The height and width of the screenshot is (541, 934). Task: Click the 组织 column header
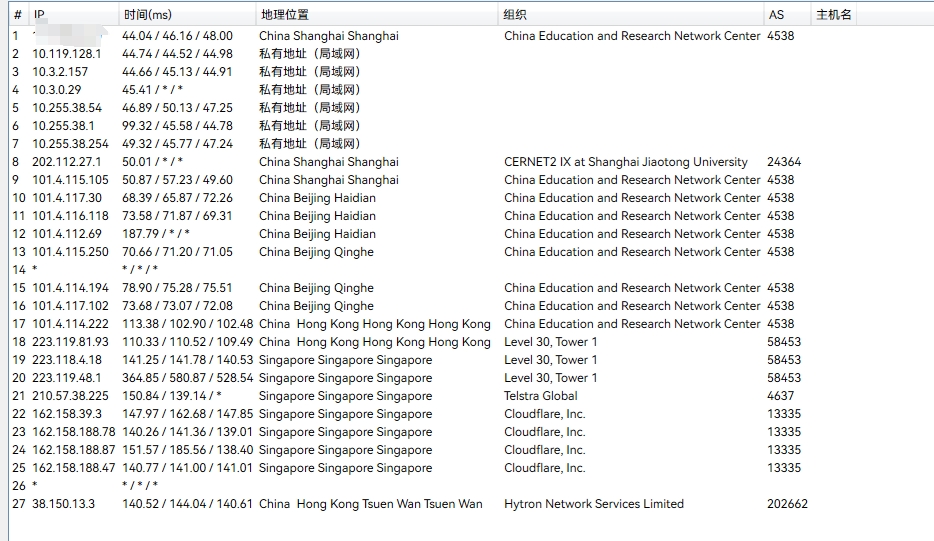pyautogui.click(x=515, y=15)
